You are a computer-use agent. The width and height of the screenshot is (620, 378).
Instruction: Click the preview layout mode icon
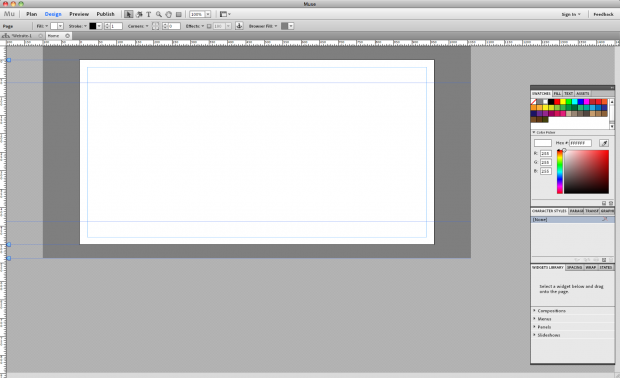223,14
